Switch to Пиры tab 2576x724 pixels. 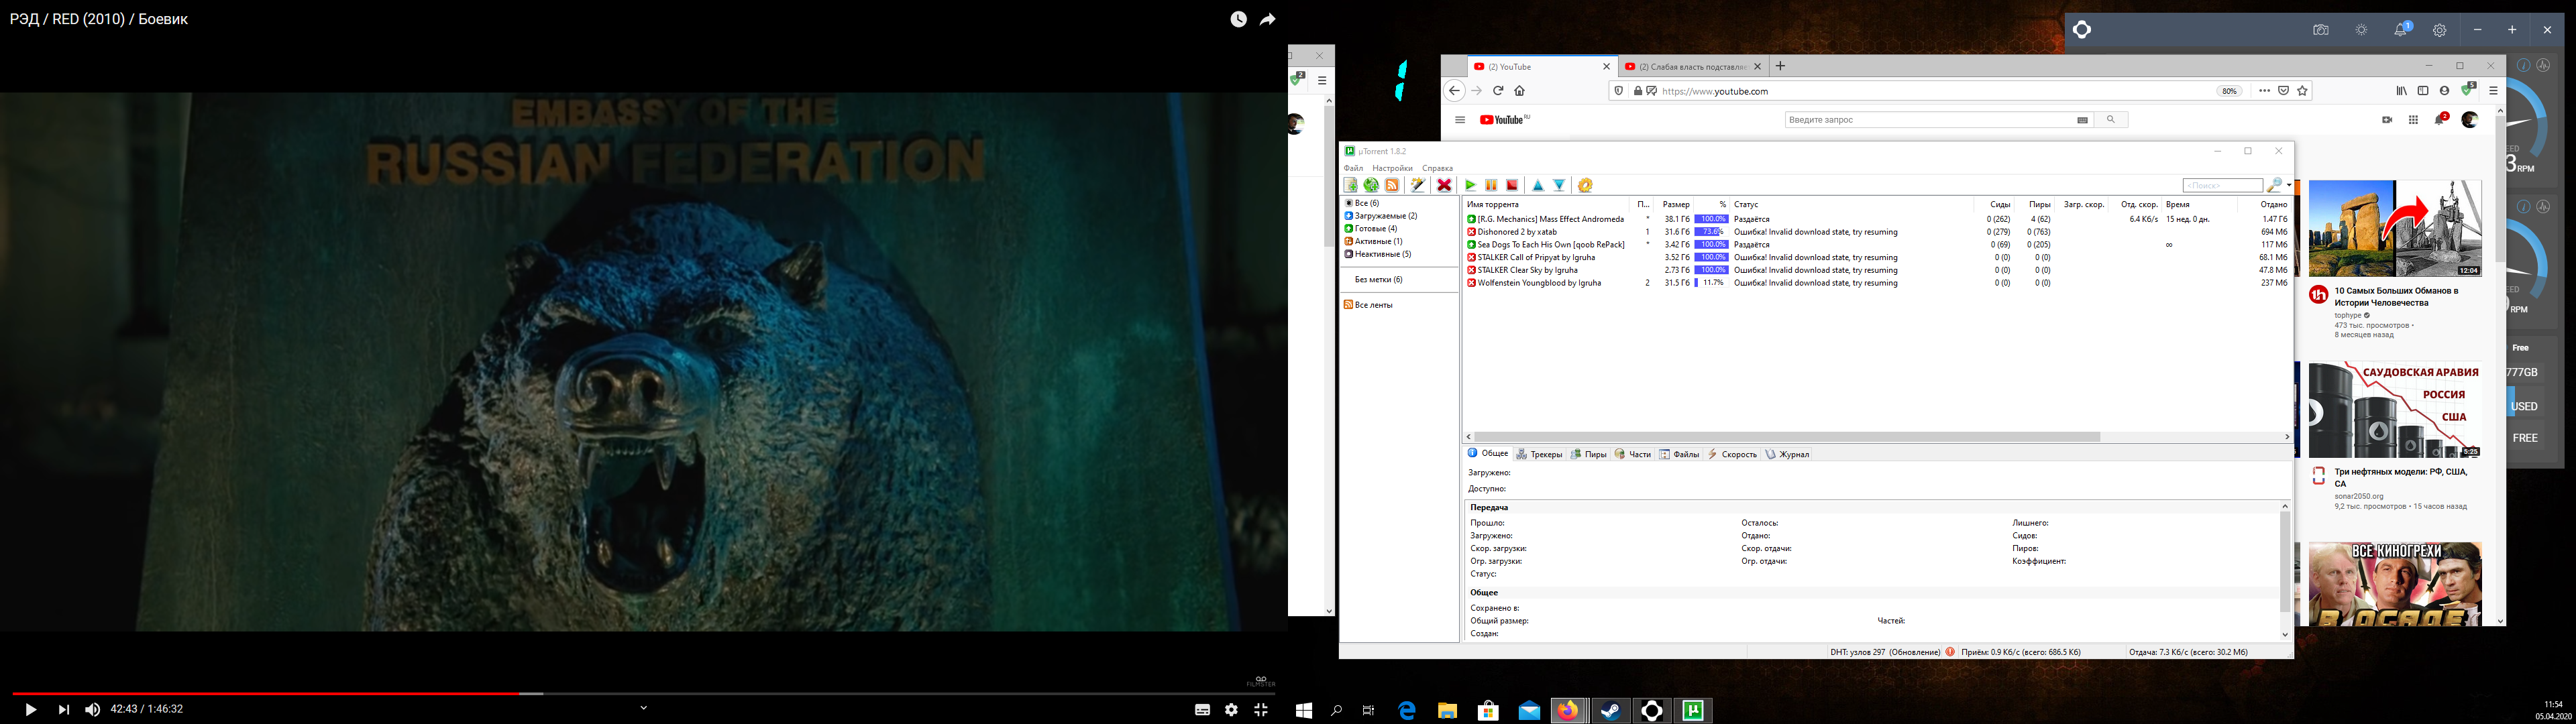1588,454
